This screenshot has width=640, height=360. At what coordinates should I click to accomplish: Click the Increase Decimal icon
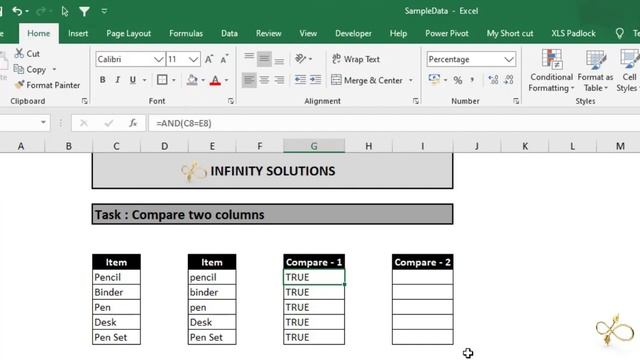pos(493,80)
